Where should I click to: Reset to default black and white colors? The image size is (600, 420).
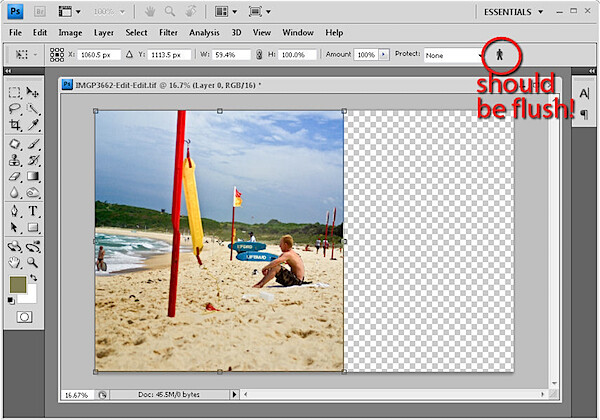pyautogui.click(x=11, y=301)
